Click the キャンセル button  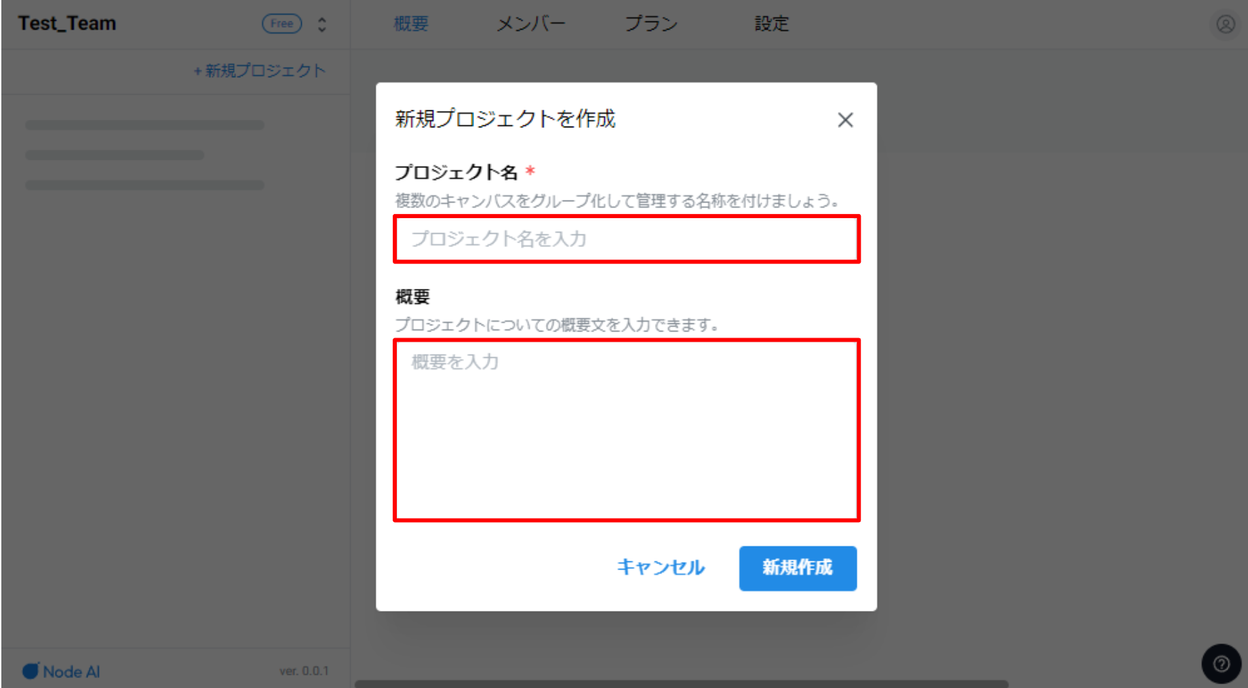coord(661,568)
